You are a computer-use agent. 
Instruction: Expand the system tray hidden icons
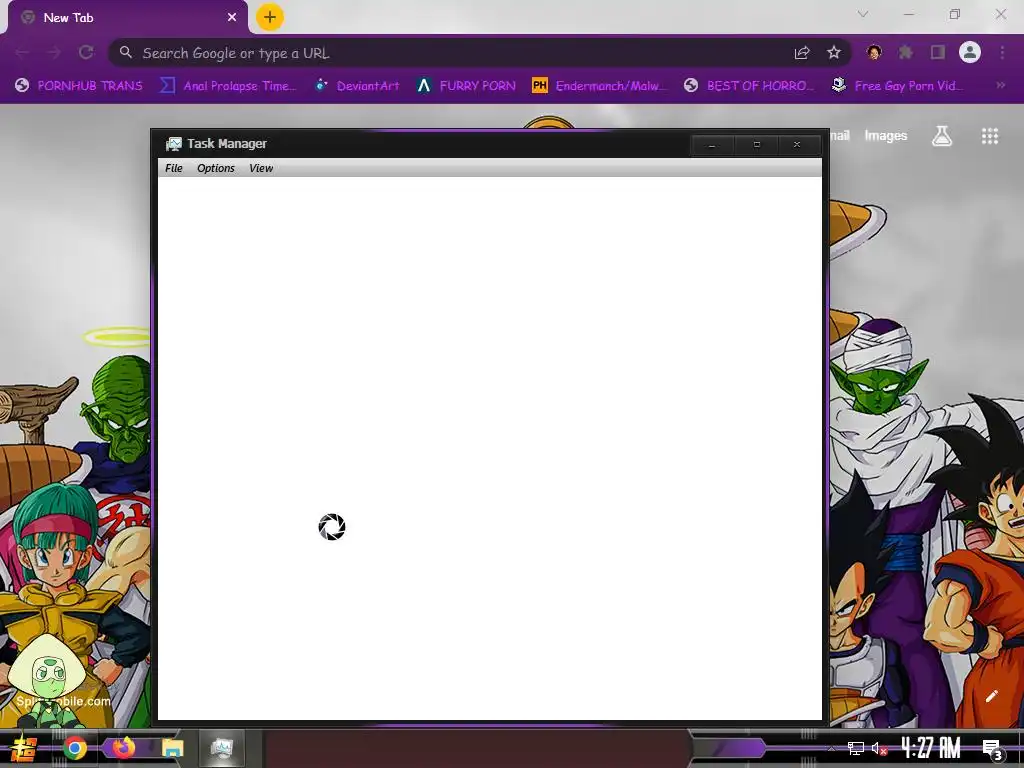point(831,748)
